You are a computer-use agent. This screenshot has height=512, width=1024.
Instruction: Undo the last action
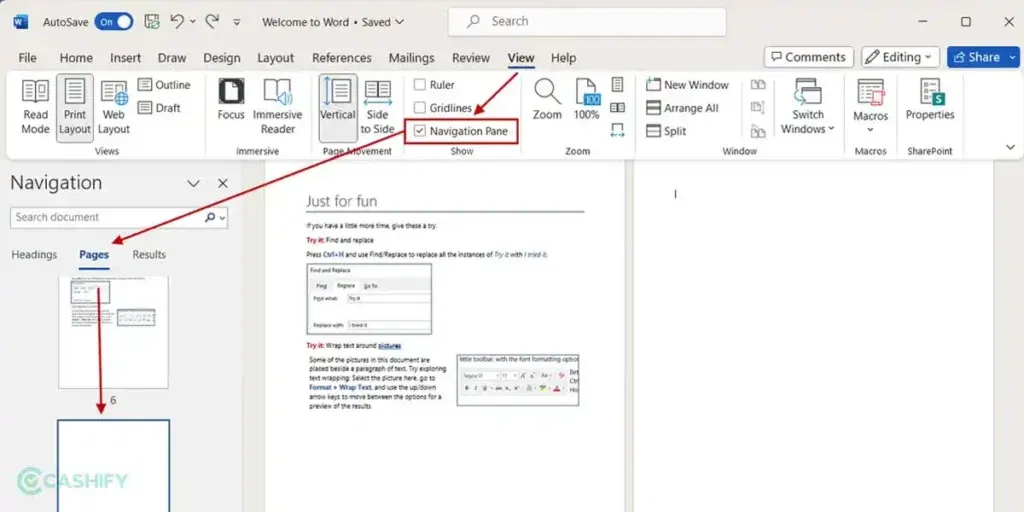pos(177,22)
